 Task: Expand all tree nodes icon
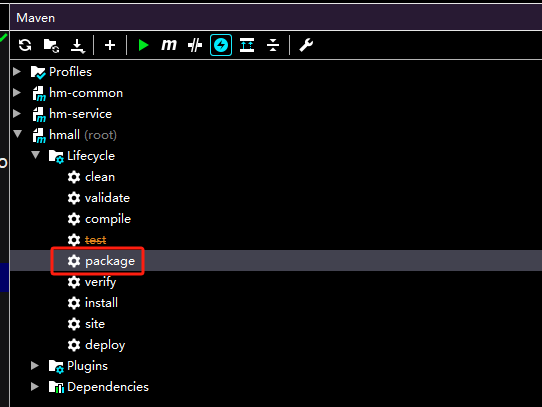247,45
